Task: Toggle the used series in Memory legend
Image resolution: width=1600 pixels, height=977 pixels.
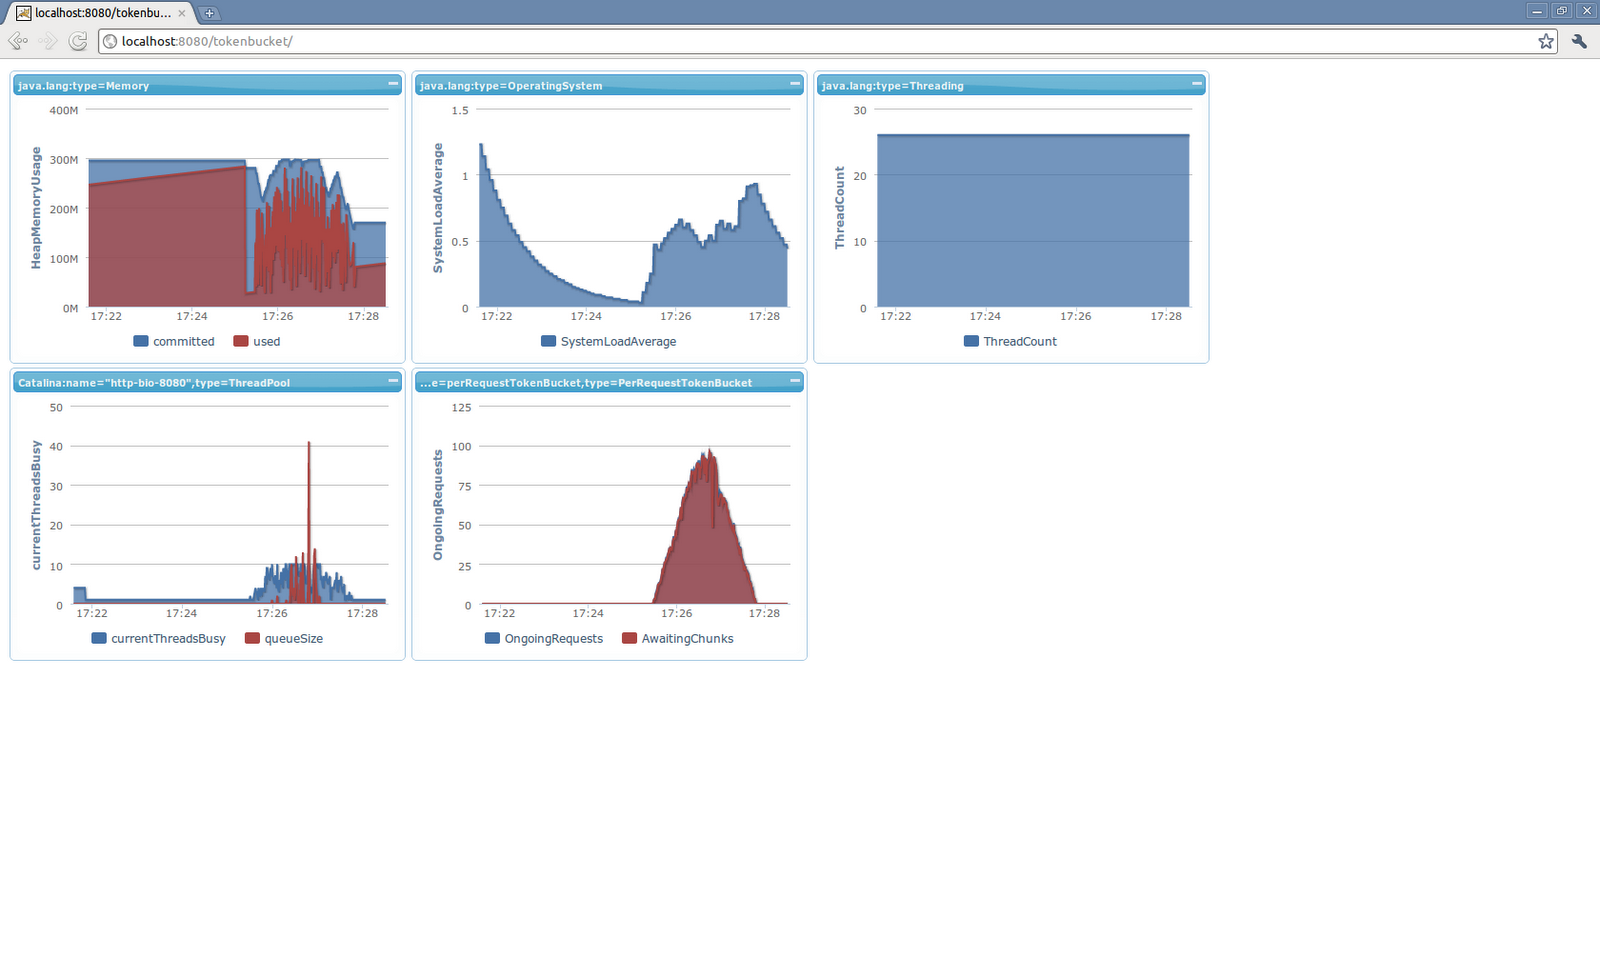Action: coord(257,341)
